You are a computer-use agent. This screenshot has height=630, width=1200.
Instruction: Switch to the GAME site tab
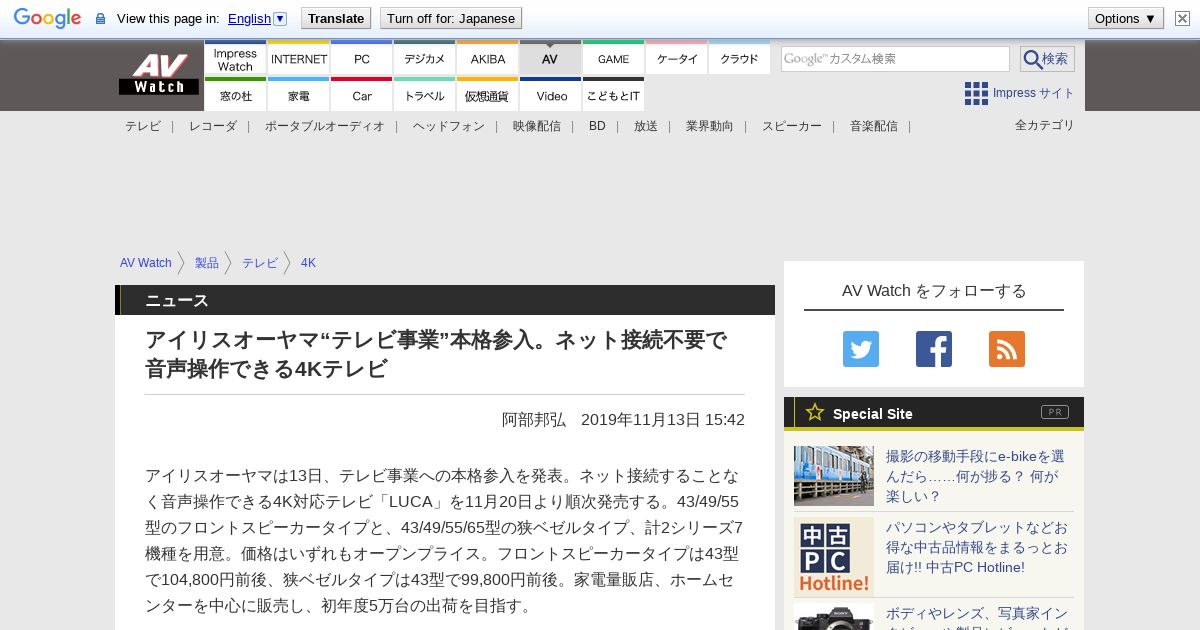[613, 59]
